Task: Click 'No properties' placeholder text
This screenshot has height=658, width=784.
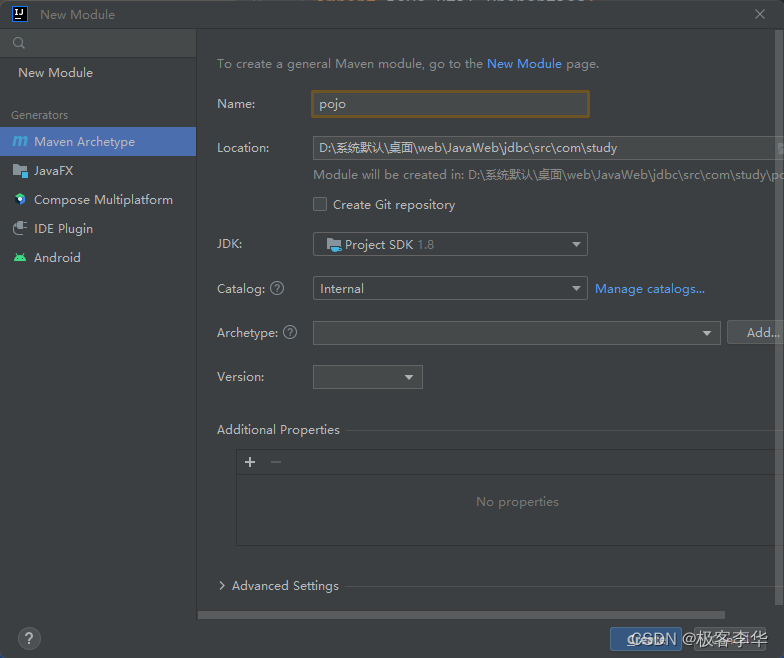Action: point(517,502)
